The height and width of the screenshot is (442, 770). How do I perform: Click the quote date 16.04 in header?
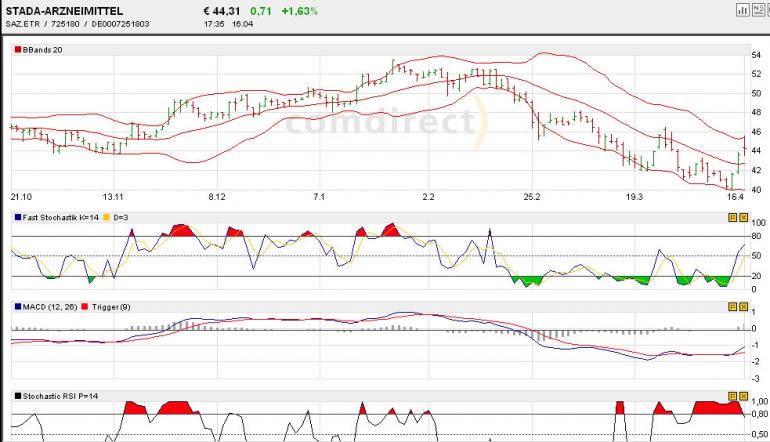pos(243,24)
